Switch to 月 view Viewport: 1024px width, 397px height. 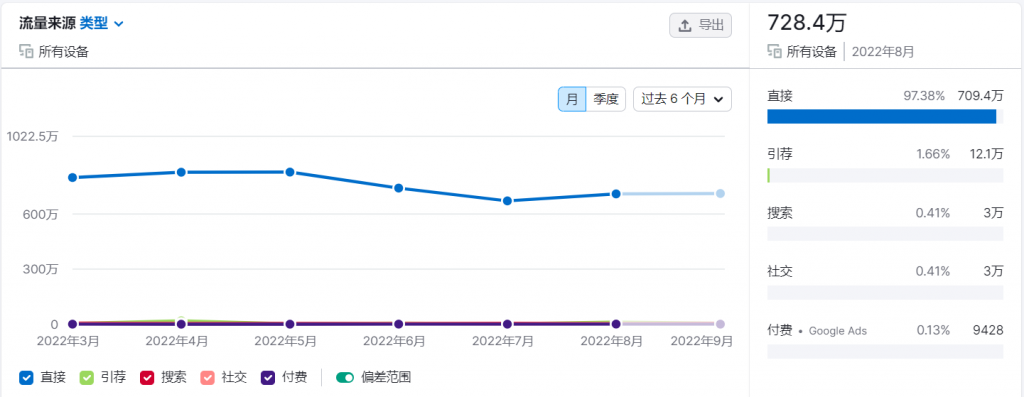tap(572, 99)
